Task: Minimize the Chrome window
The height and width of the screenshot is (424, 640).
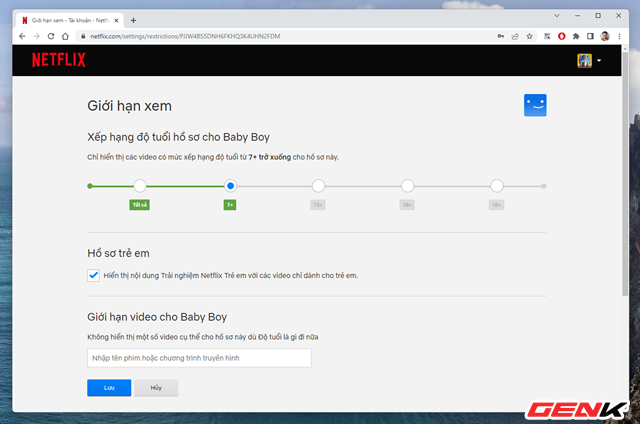Action: (x=577, y=16)
